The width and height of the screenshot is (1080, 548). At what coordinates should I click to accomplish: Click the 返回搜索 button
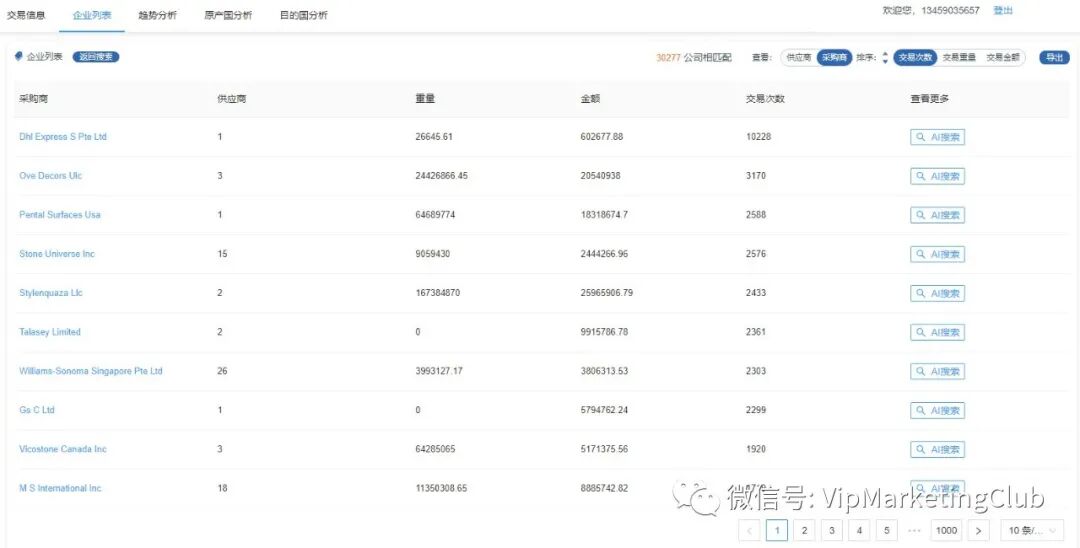tap(96, 57)
